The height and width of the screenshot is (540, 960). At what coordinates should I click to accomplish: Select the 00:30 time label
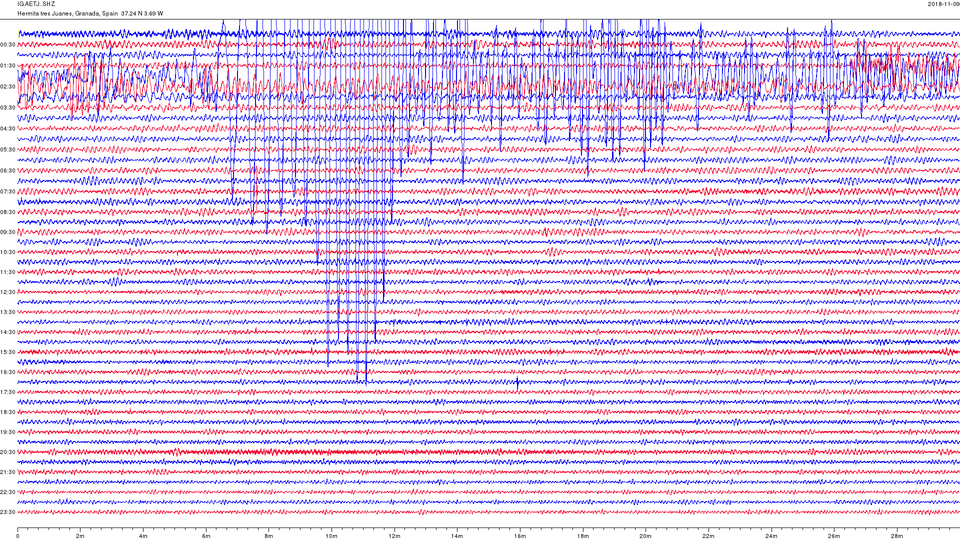[x=8, y=45]
